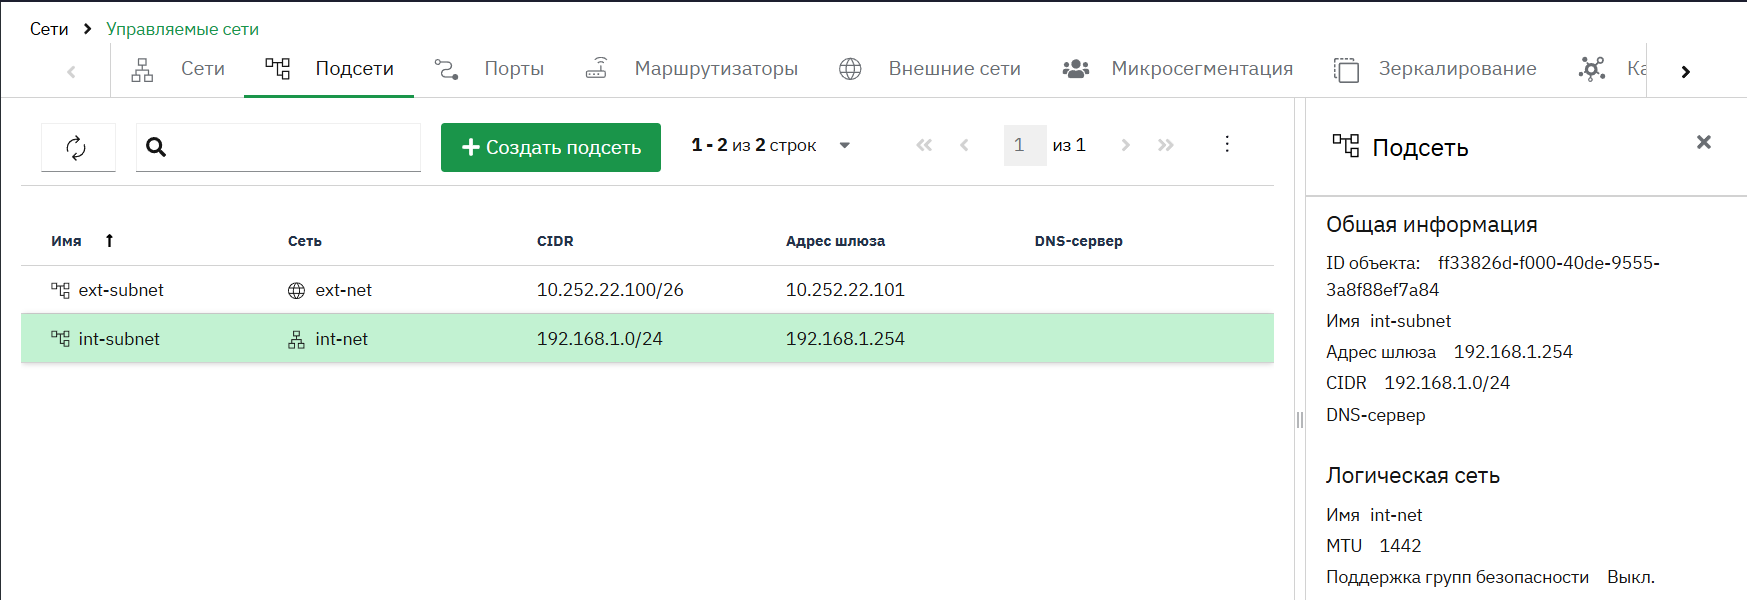The image size is (1747, 600).
Task: Click the 10.252.22.101 gateway cell
Action: (845, 290)
